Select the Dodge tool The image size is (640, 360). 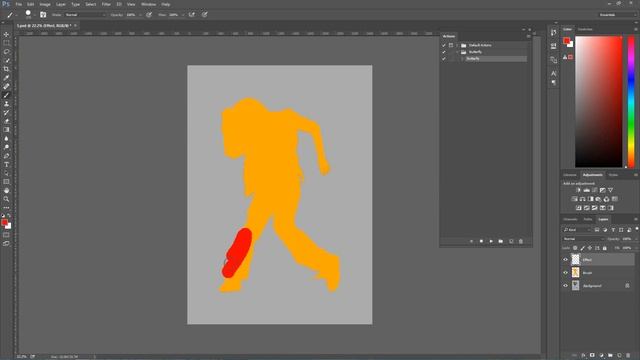(x=6, y=147)
